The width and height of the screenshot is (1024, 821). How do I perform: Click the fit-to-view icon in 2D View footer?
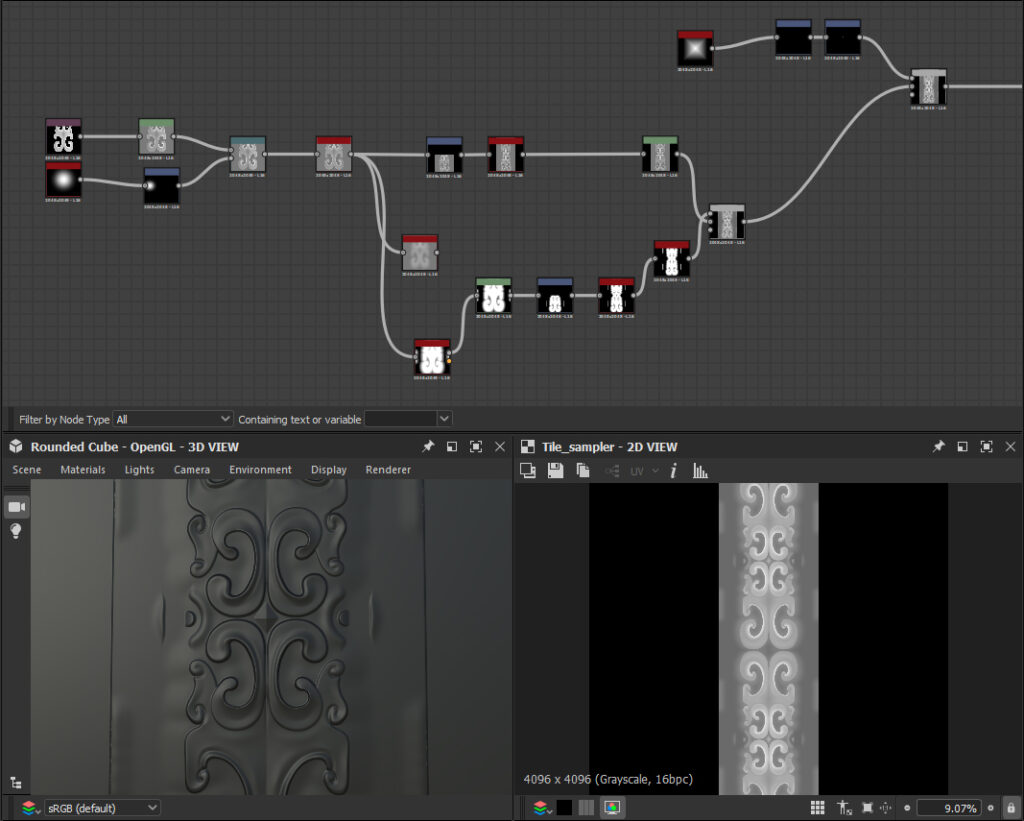click(867, 807)
